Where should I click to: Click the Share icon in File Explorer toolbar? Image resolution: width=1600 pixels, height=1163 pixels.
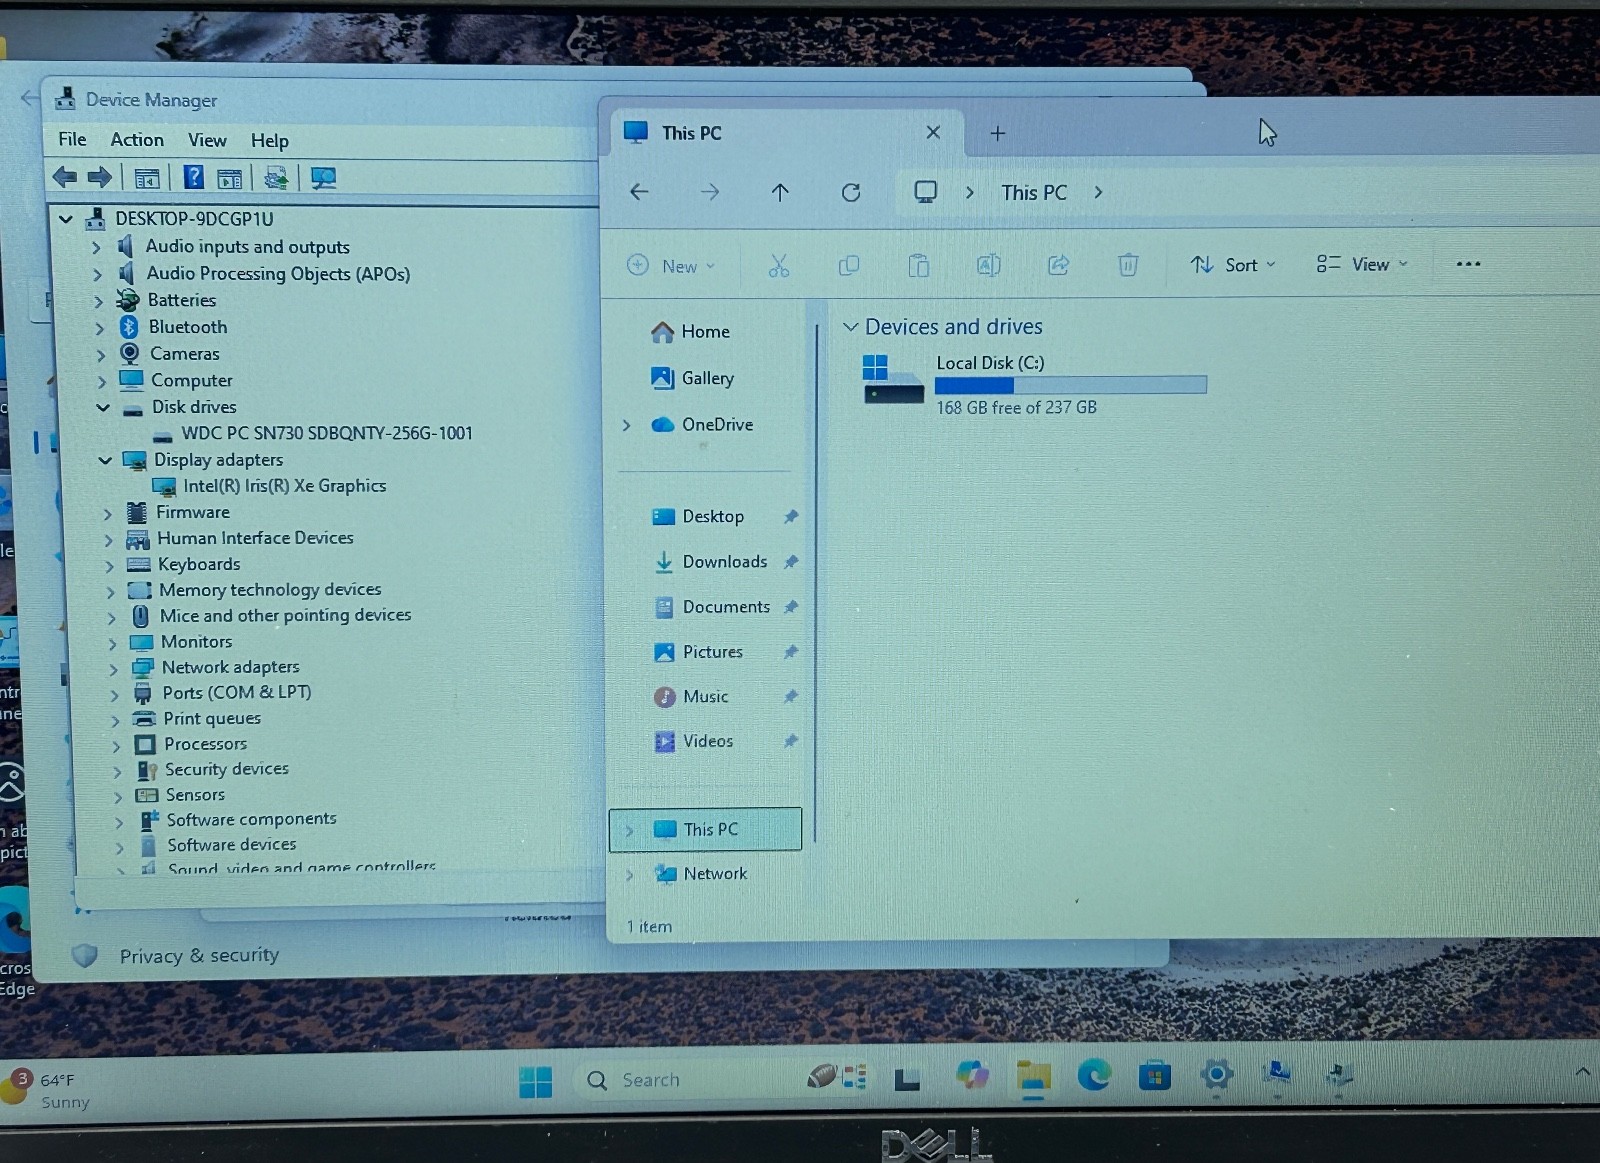click(1058, 265)
